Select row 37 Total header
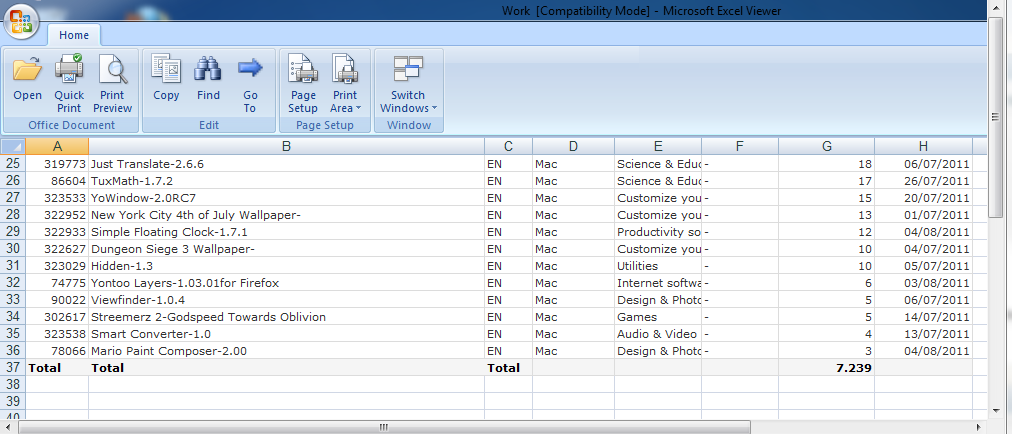Screen dimensions: 1012x434 point(12,368)
